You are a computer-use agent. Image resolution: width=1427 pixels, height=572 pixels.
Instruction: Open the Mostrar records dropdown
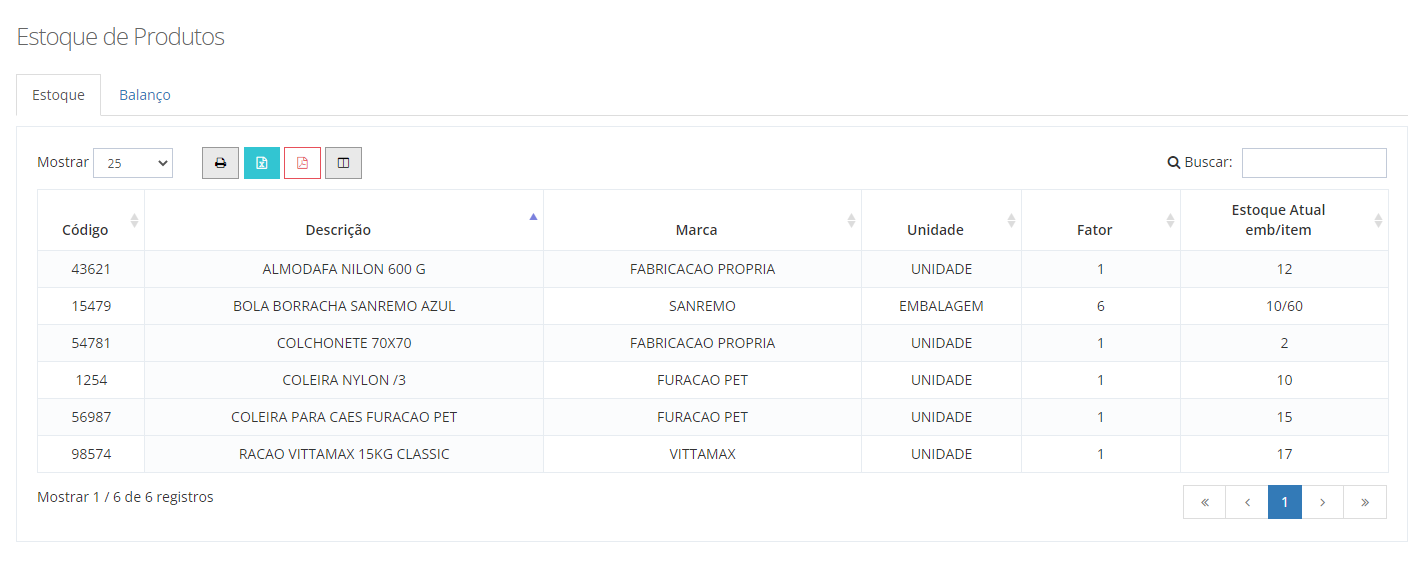(133, 163)
